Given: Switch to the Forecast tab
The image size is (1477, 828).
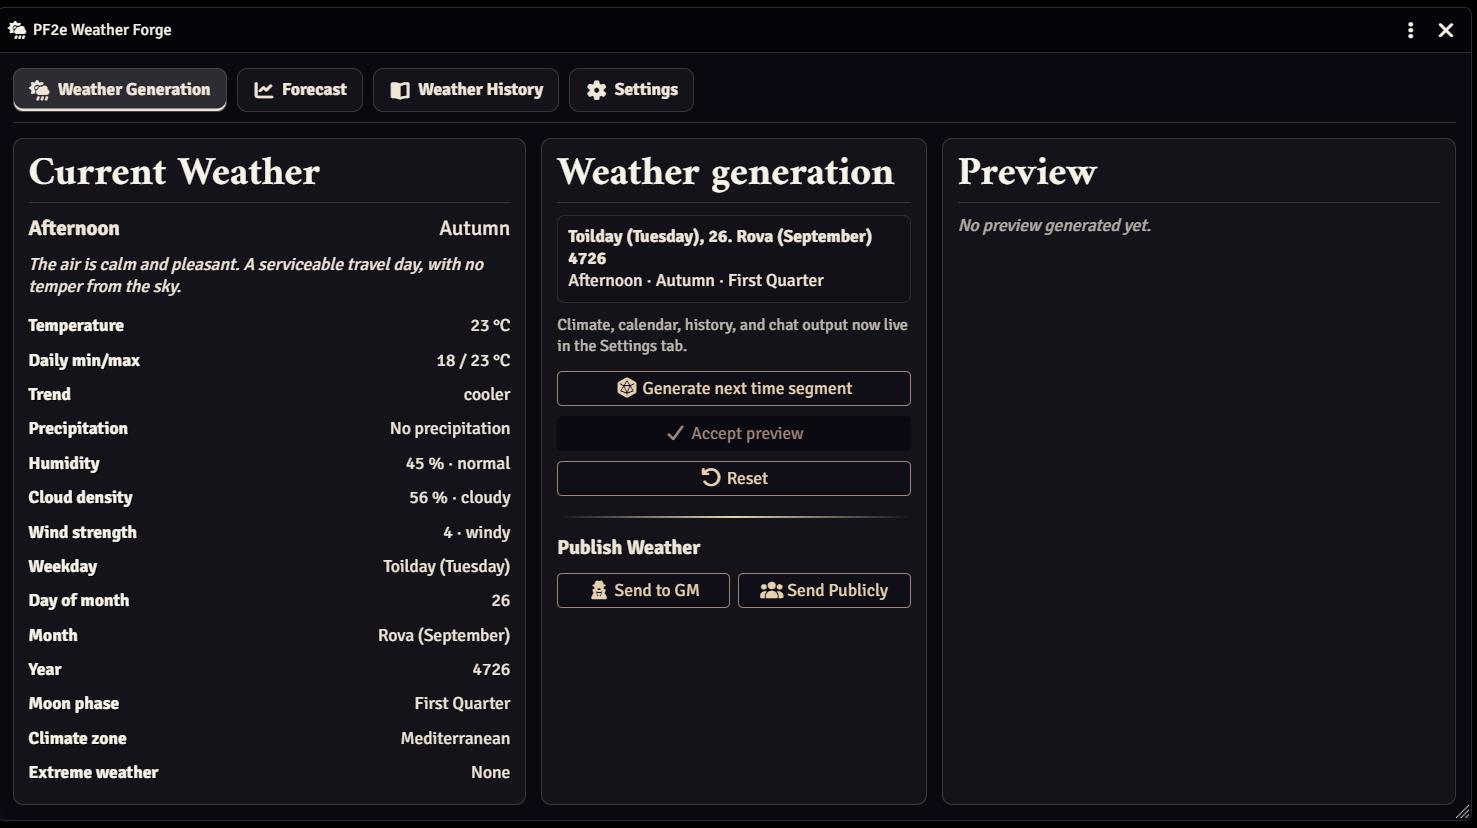Looking at the screenshot, I should [x=300, y=90].
